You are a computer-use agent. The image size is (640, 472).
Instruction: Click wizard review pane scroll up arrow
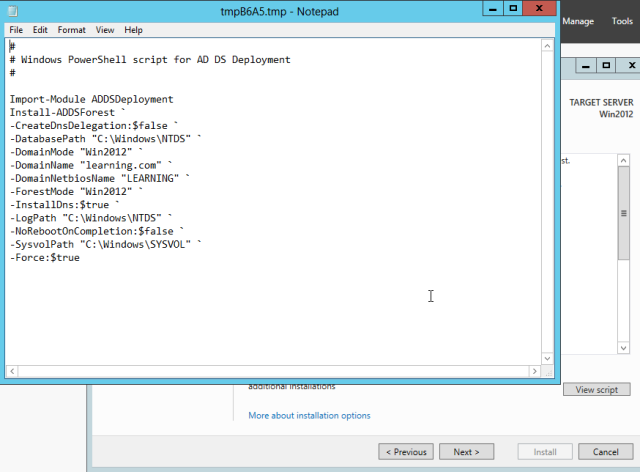pos(623,160)
